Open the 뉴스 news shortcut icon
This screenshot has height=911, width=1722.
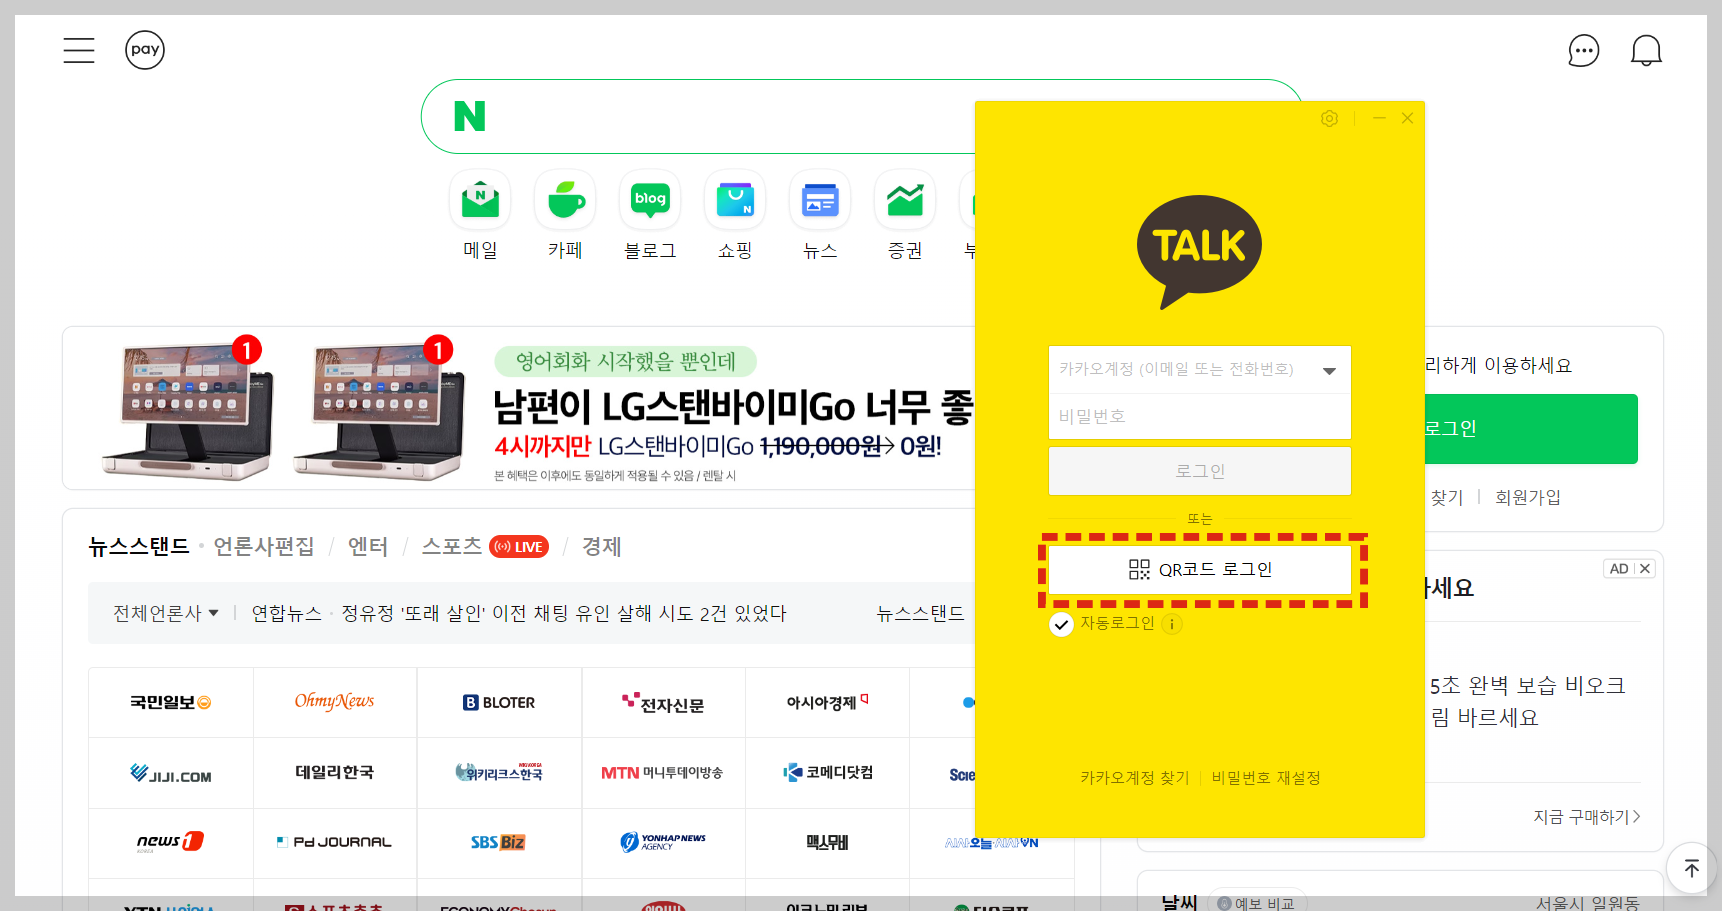click(820, 199)
